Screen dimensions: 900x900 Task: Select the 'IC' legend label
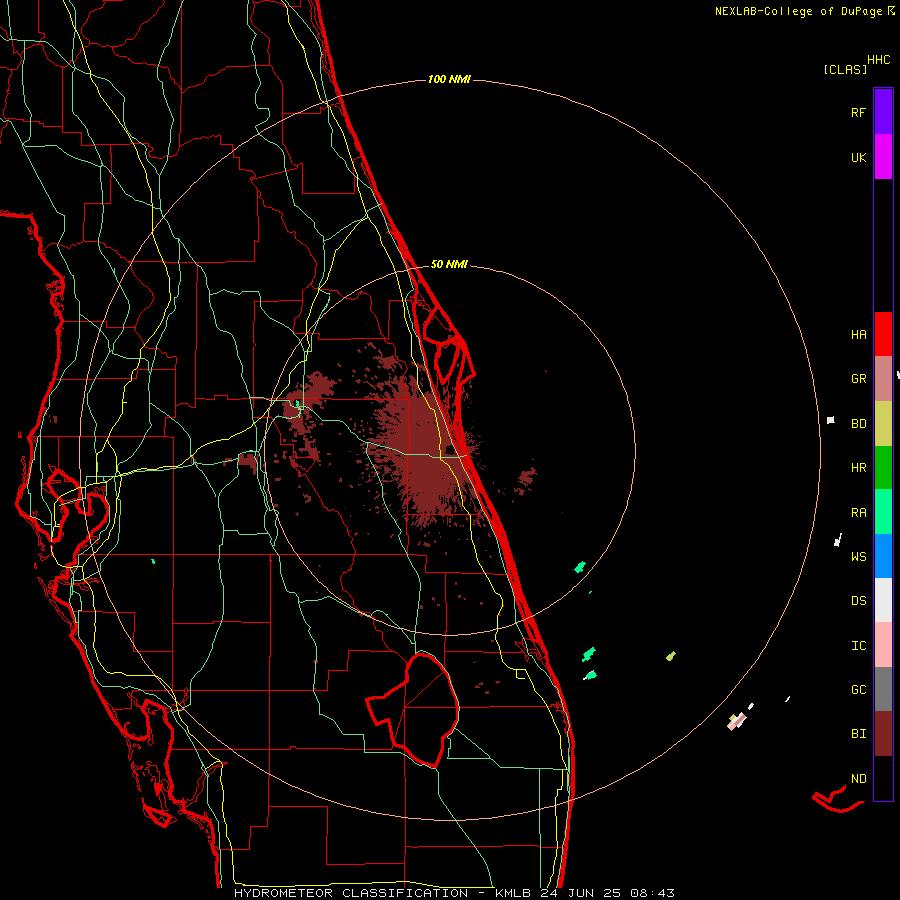[858, 646]
